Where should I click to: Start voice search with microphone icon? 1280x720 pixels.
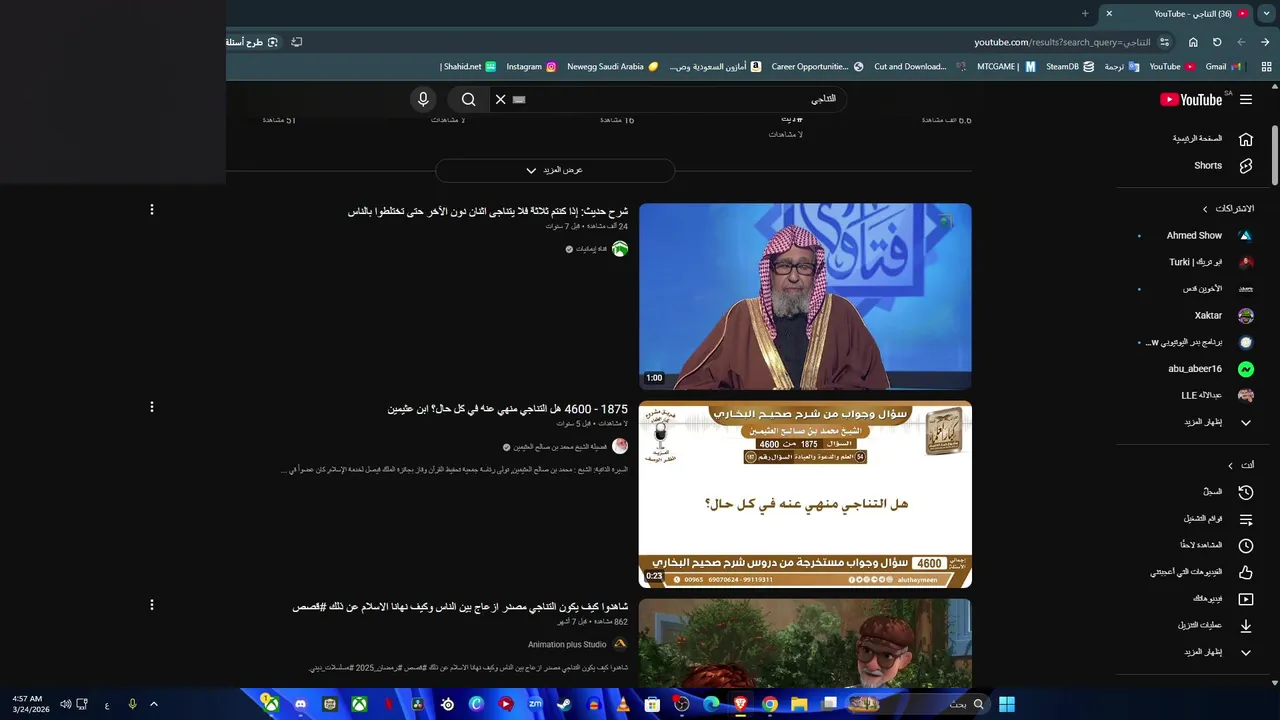tap(423, 99)
